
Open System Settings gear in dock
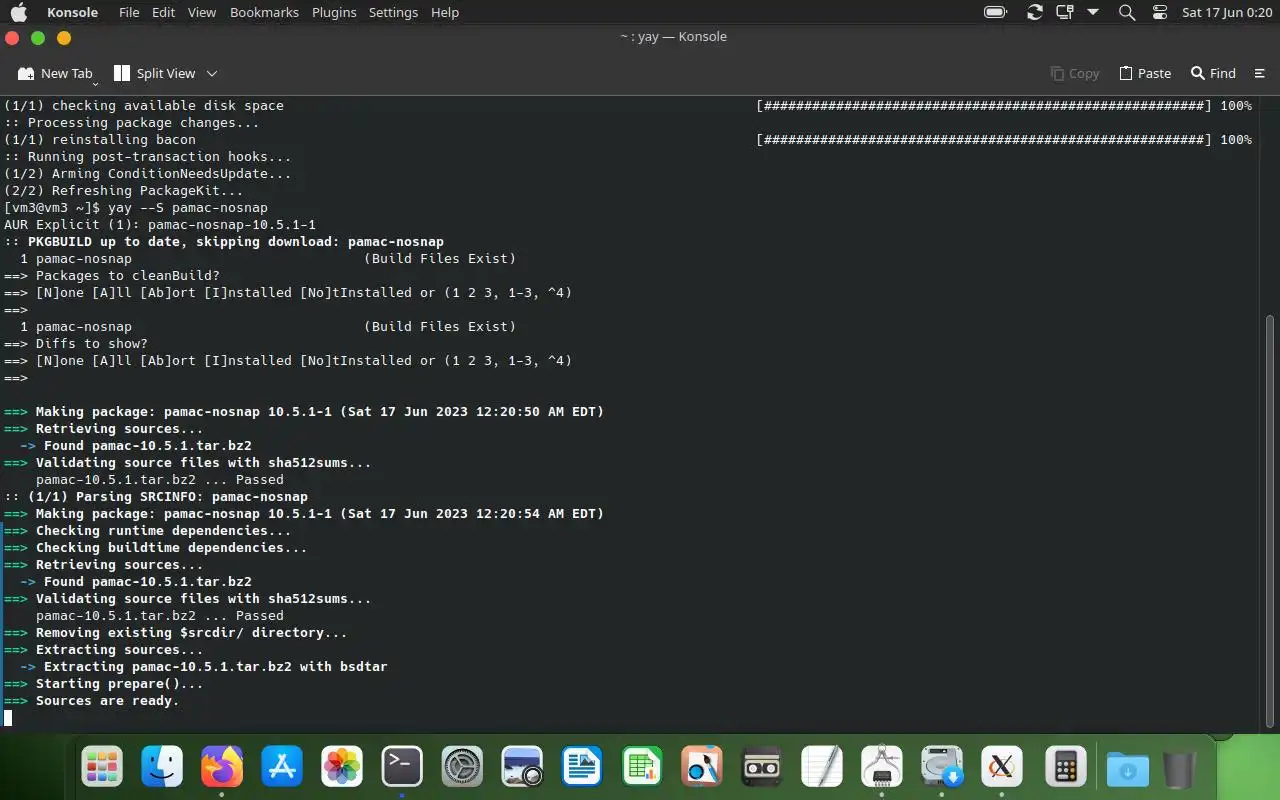click(462, 767)
